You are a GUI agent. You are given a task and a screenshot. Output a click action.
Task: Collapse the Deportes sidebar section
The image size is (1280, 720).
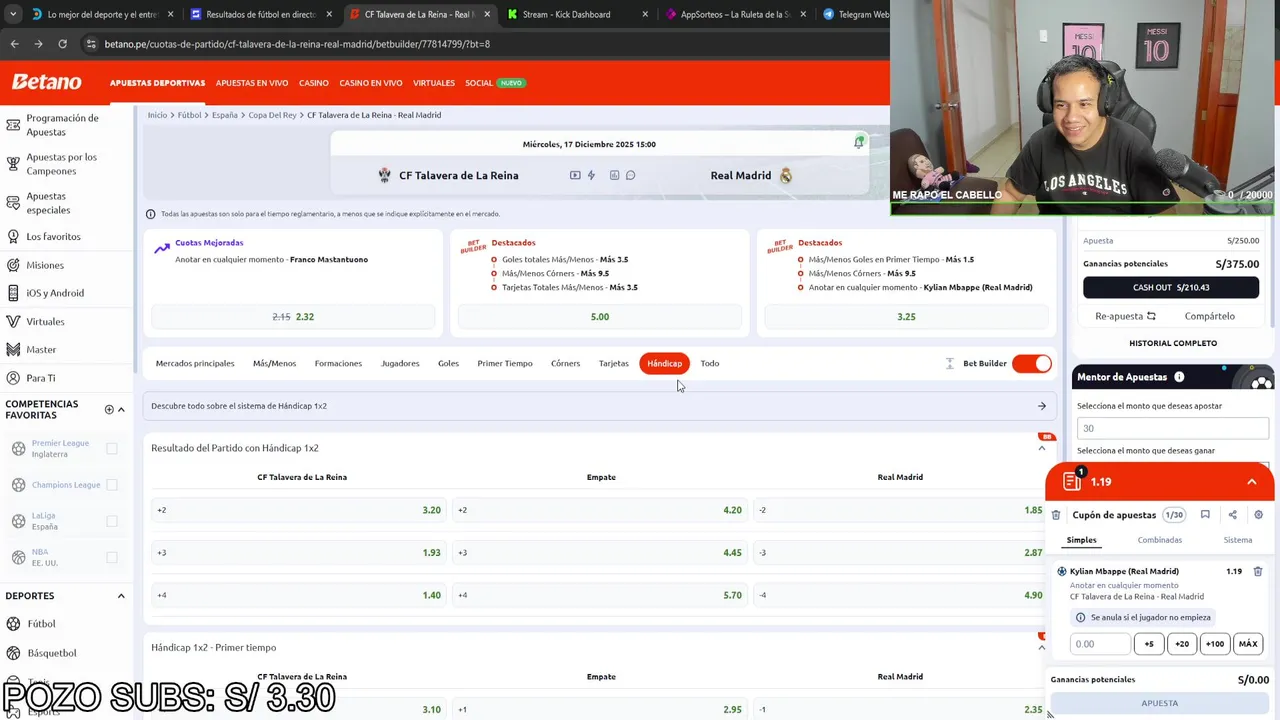(x=121, y=596)
